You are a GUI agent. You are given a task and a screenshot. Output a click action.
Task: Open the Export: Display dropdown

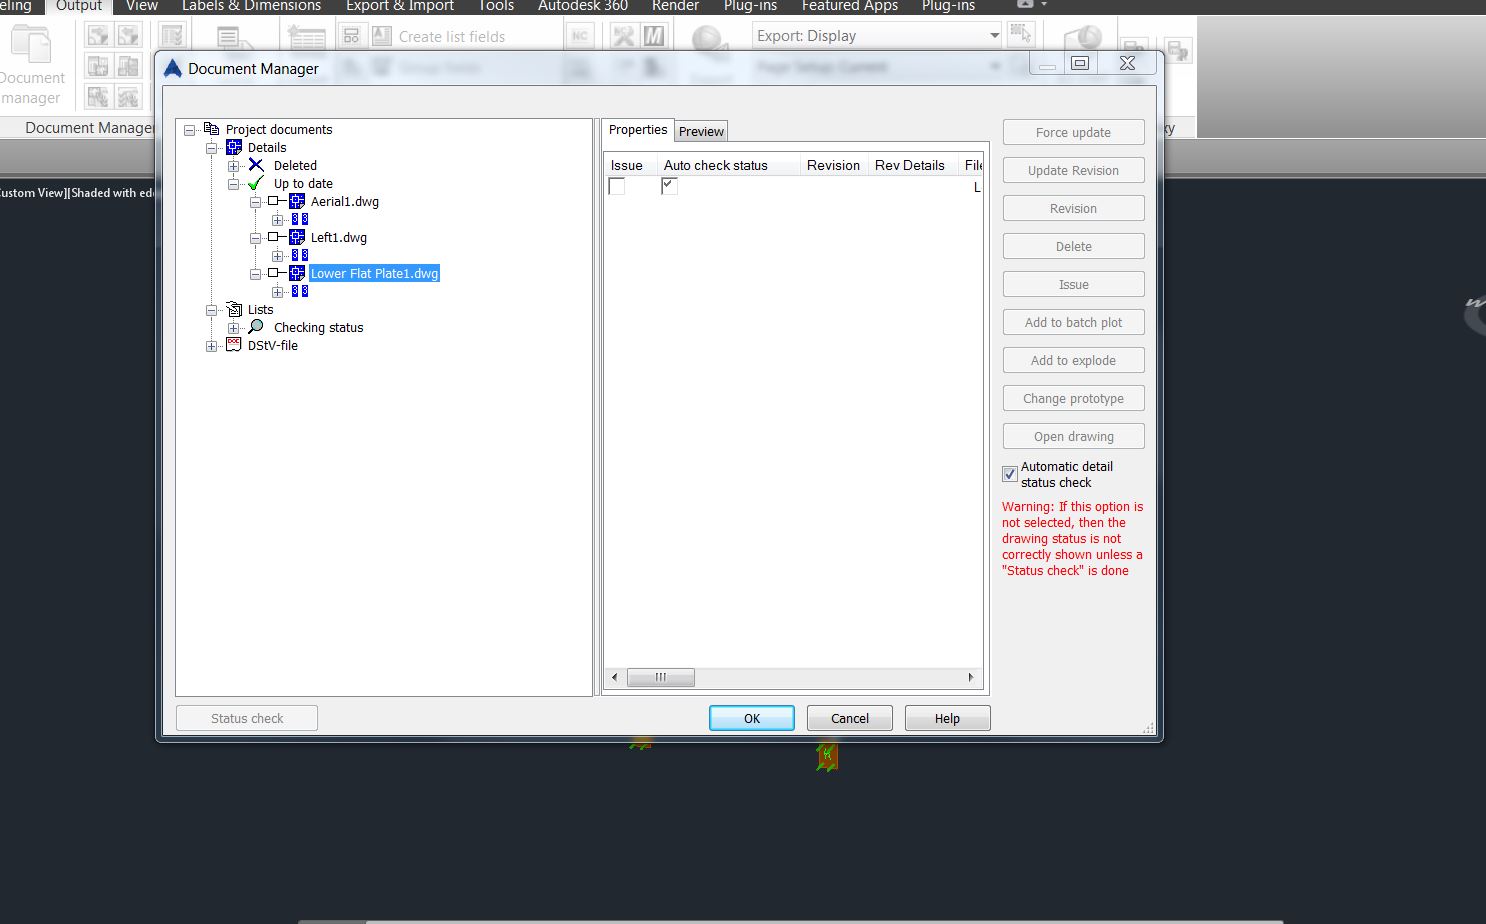pos(993,35)
